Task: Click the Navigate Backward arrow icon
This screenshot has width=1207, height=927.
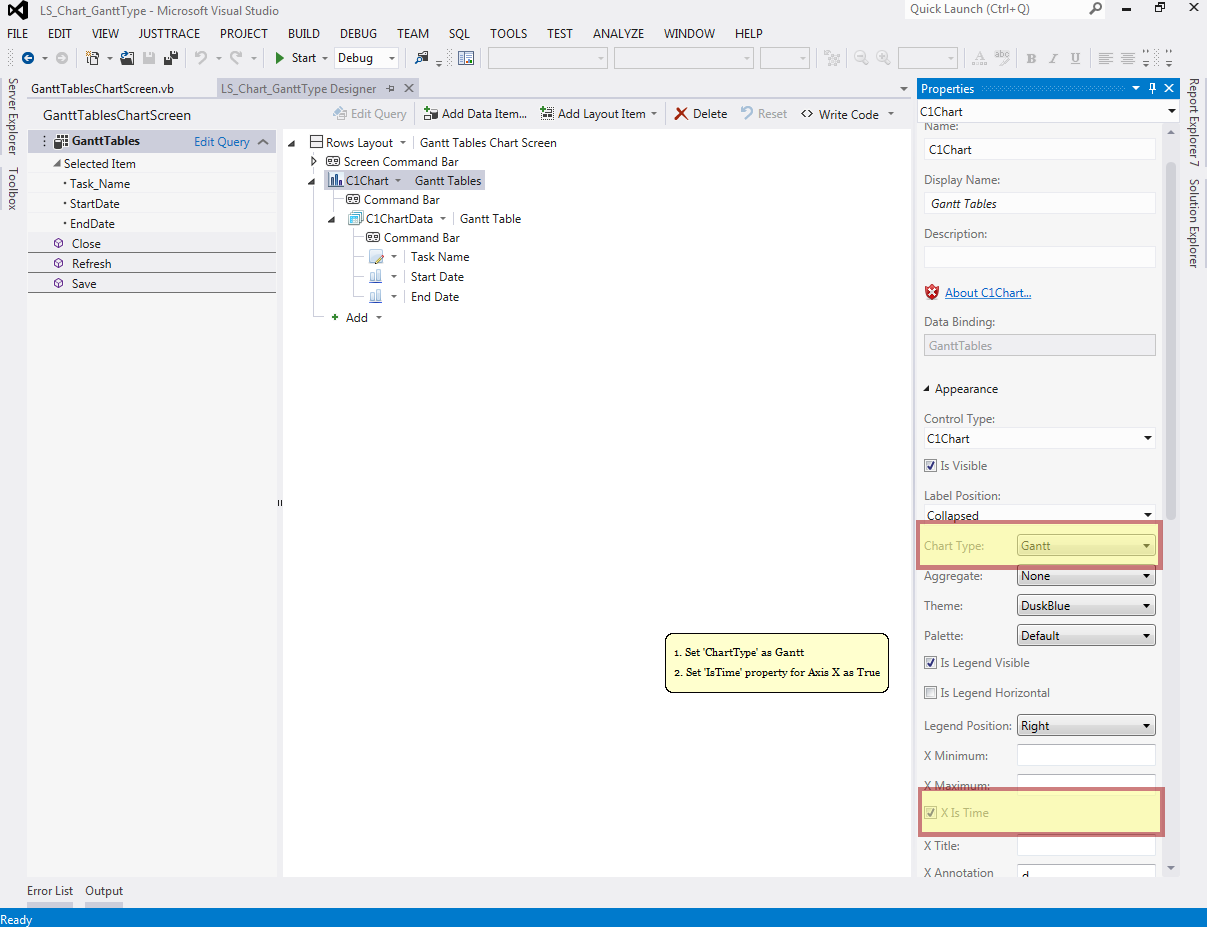Action: pyautogui.click(x=28, y=58)
